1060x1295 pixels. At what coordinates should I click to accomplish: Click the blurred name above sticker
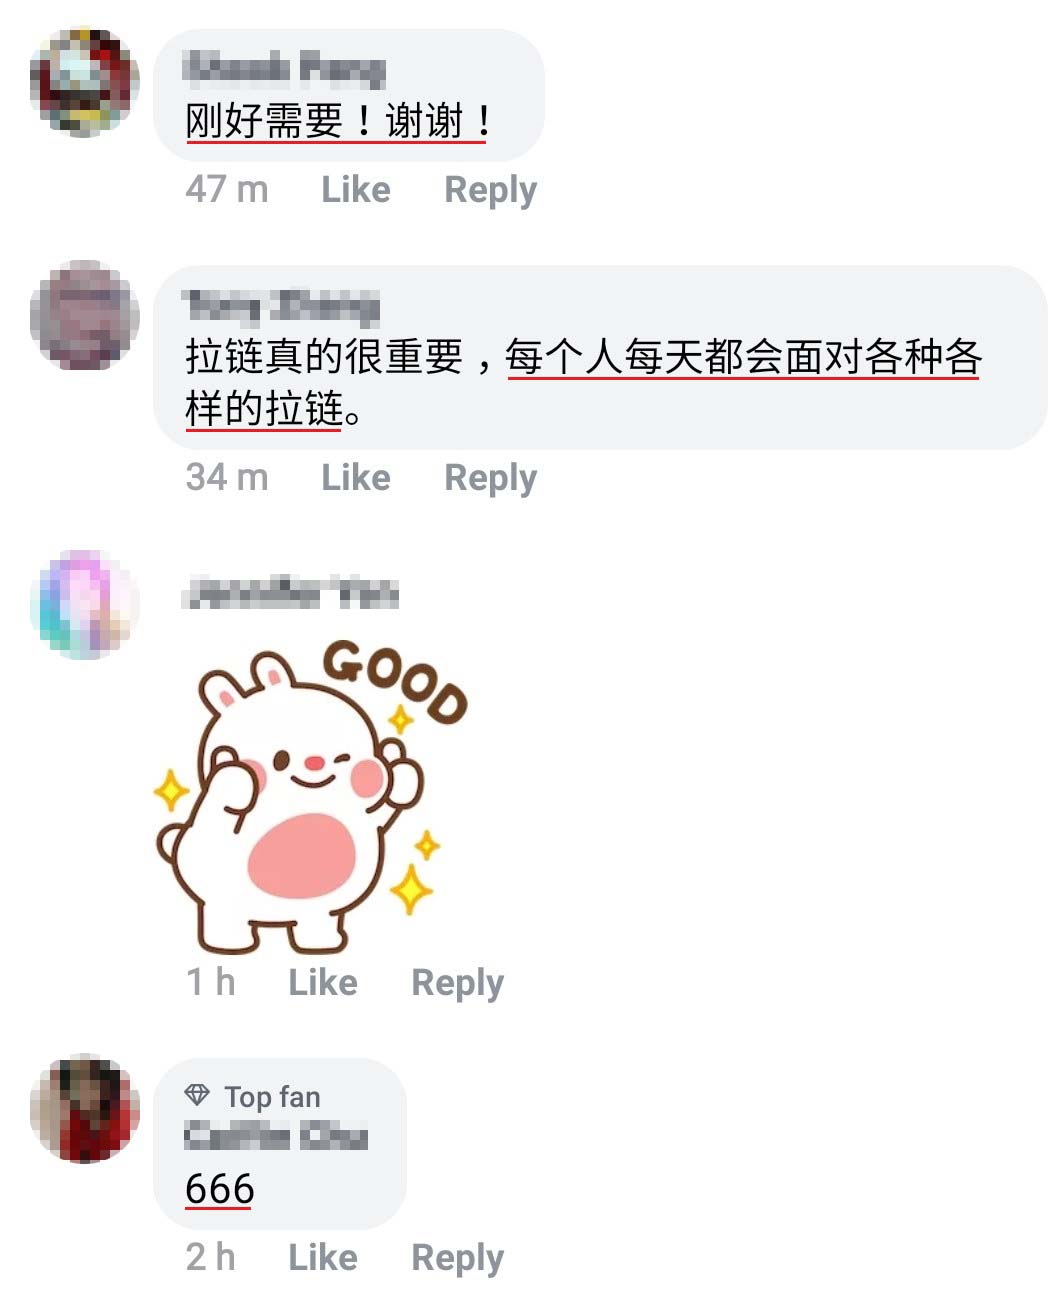click(291, 593)
